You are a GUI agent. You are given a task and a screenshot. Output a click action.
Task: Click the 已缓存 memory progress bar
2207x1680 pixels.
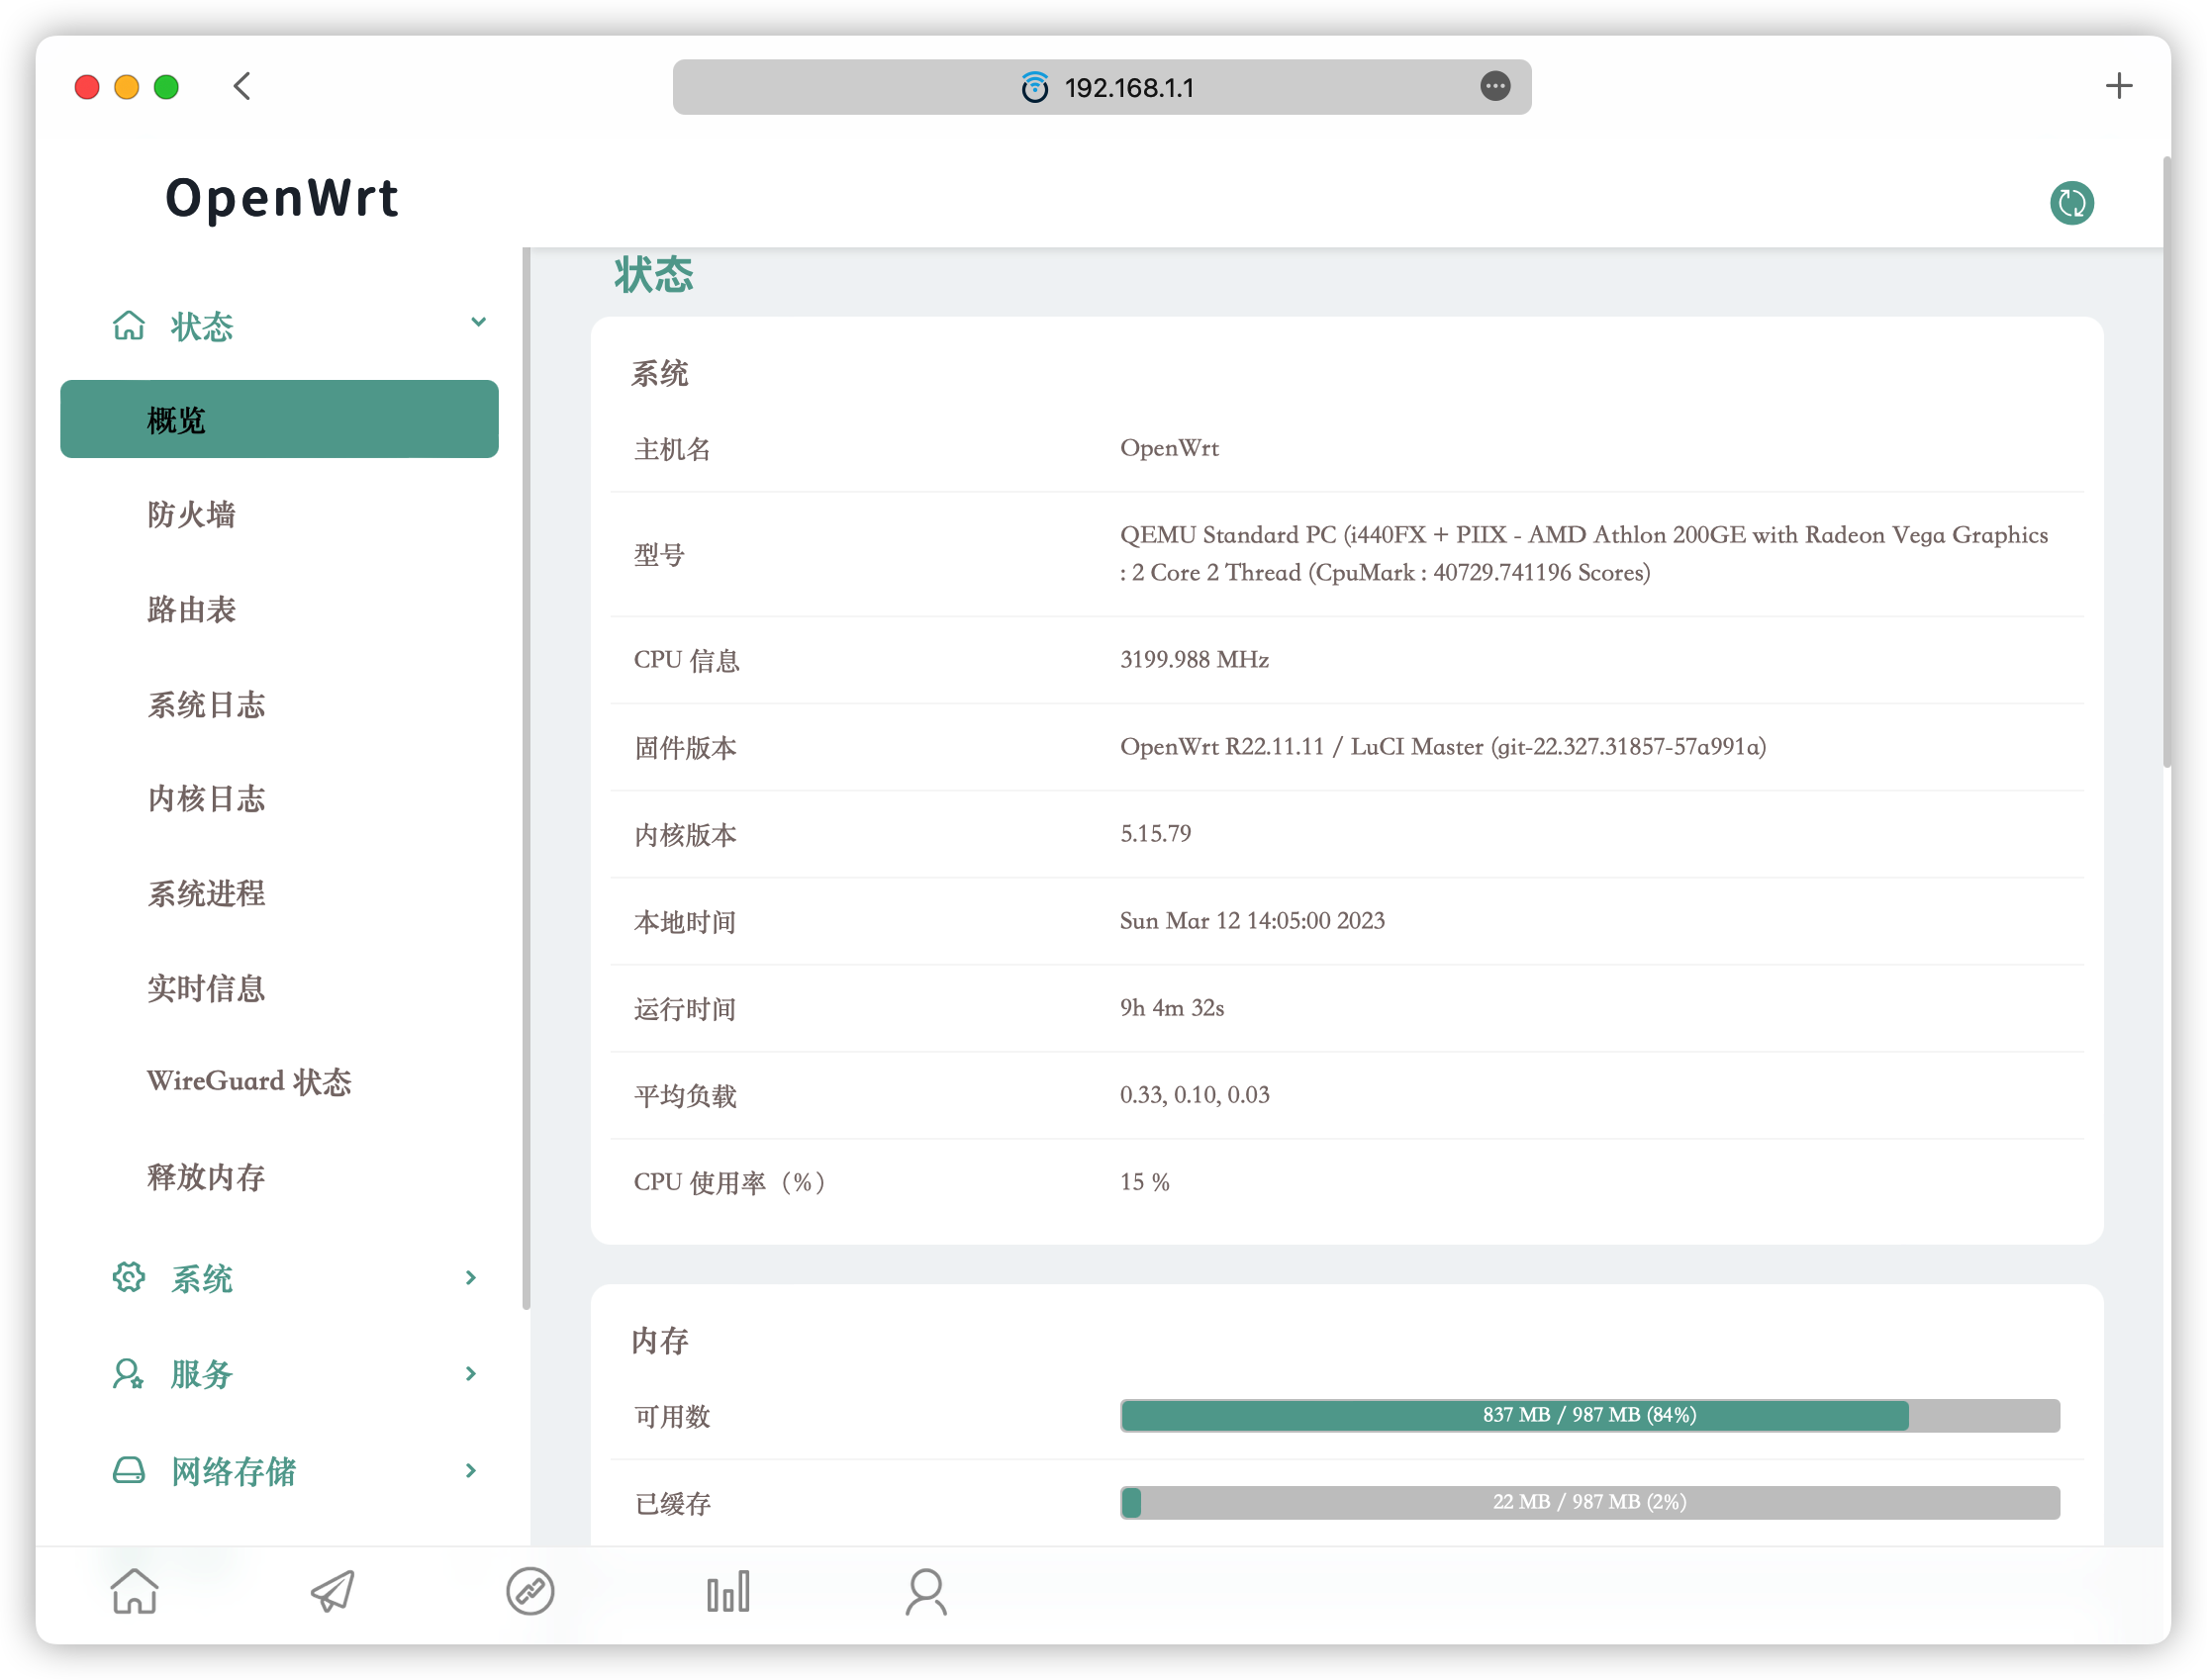pyautogui.click(x=1589, y=1501)
